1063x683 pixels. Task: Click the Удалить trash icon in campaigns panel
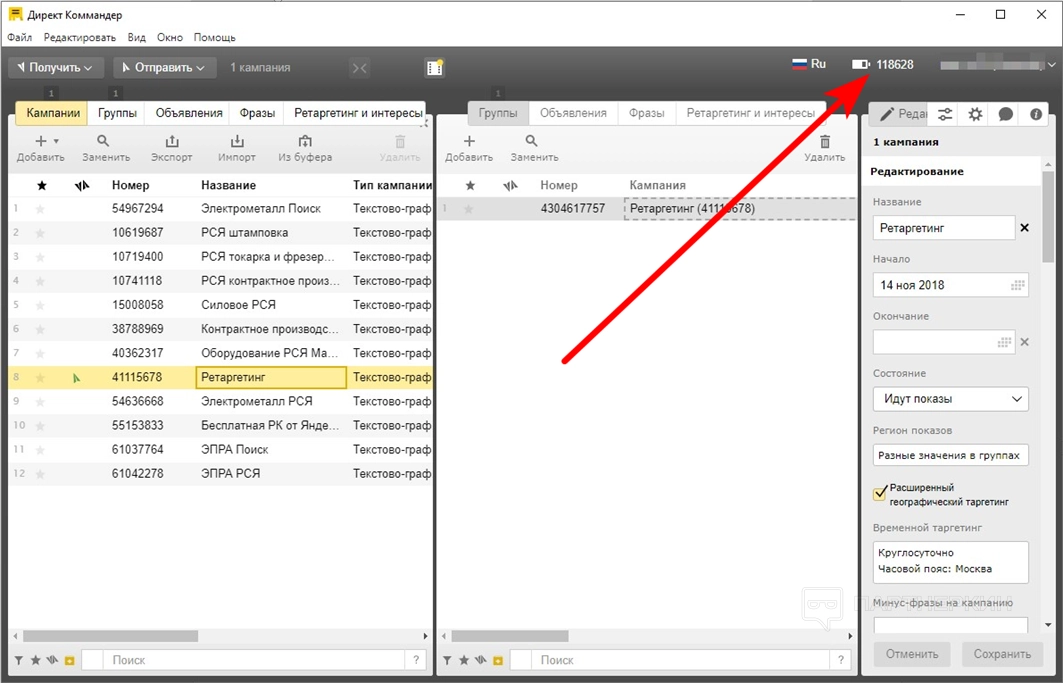(x=400, y=141)
